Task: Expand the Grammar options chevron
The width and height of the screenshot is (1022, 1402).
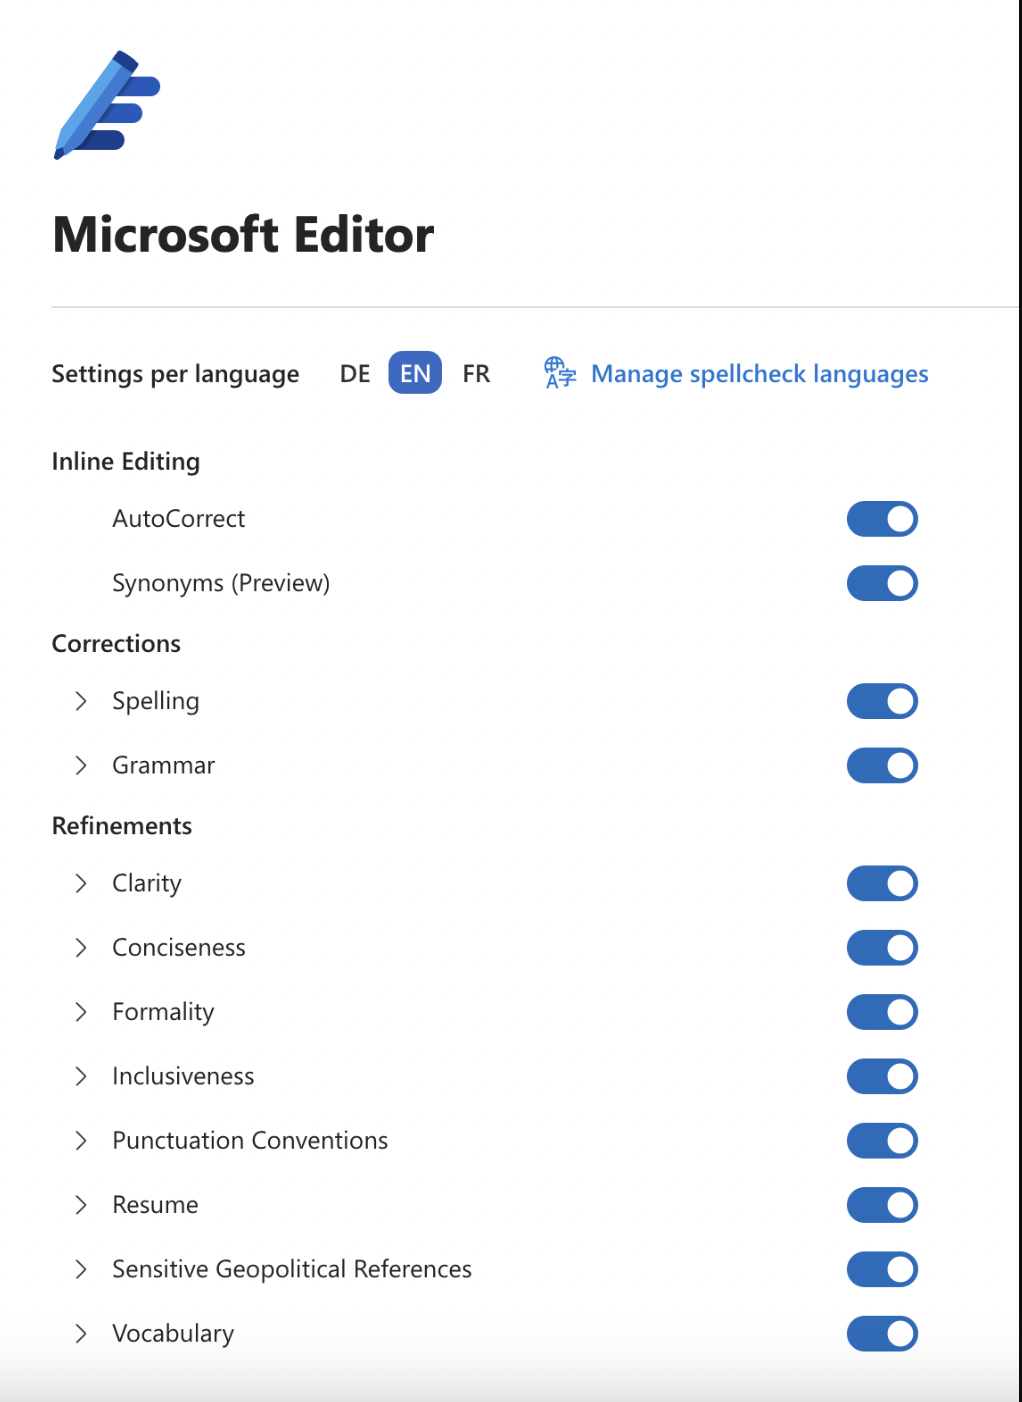Action: 81,766
